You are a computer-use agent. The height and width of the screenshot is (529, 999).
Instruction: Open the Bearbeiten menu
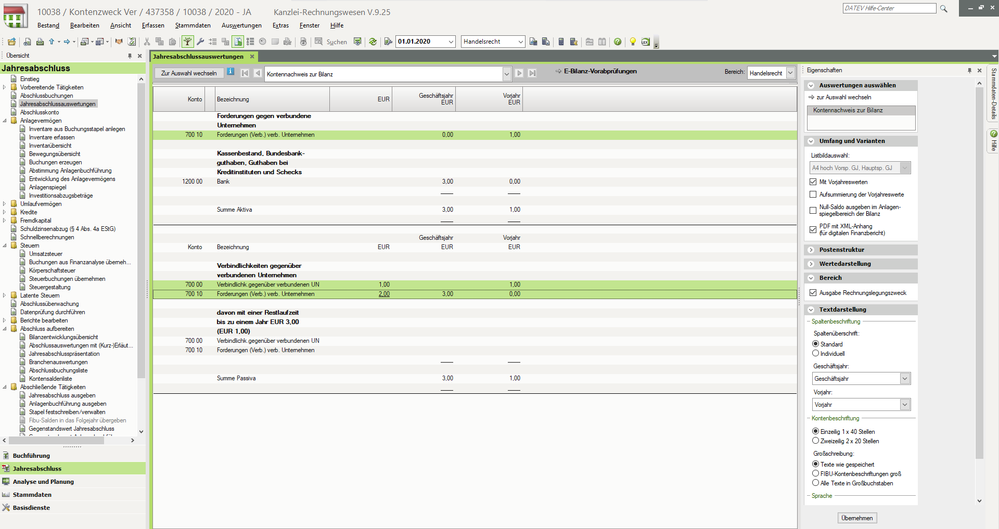85,25
